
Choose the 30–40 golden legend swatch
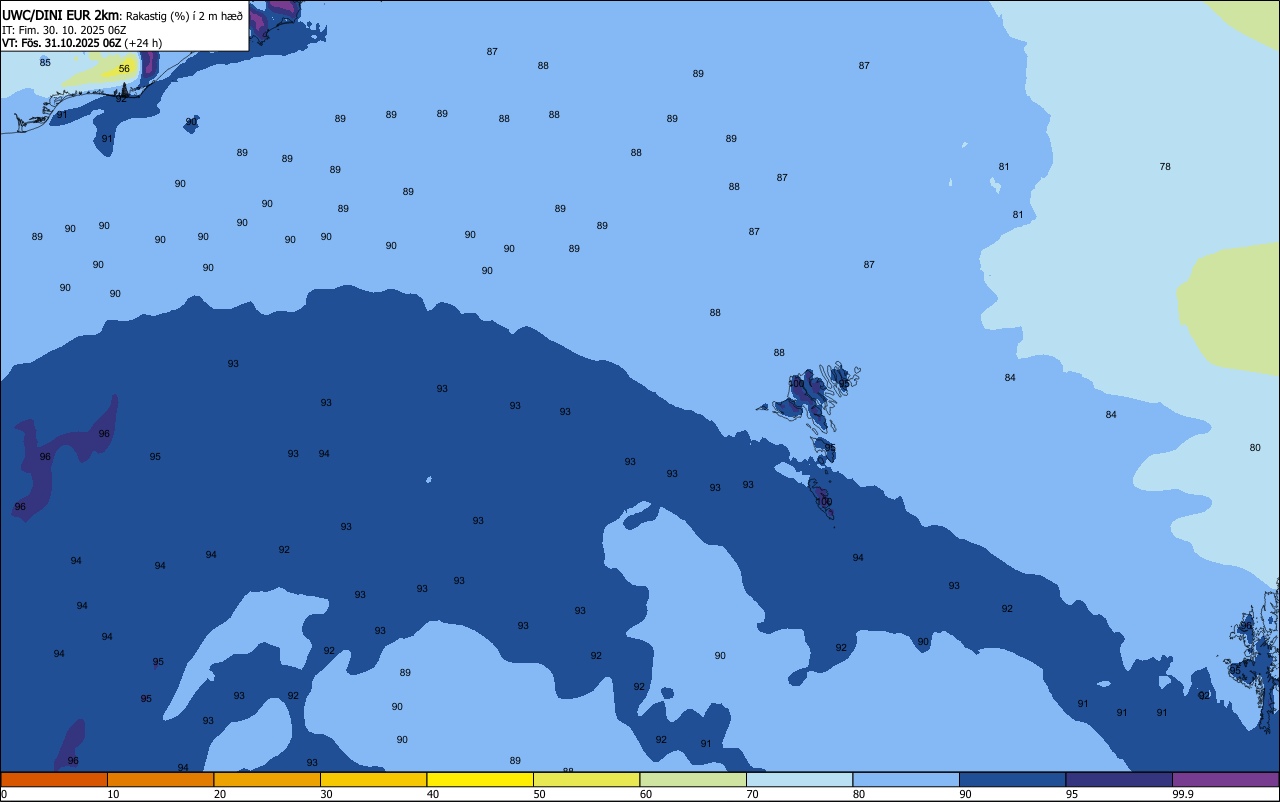373,779
